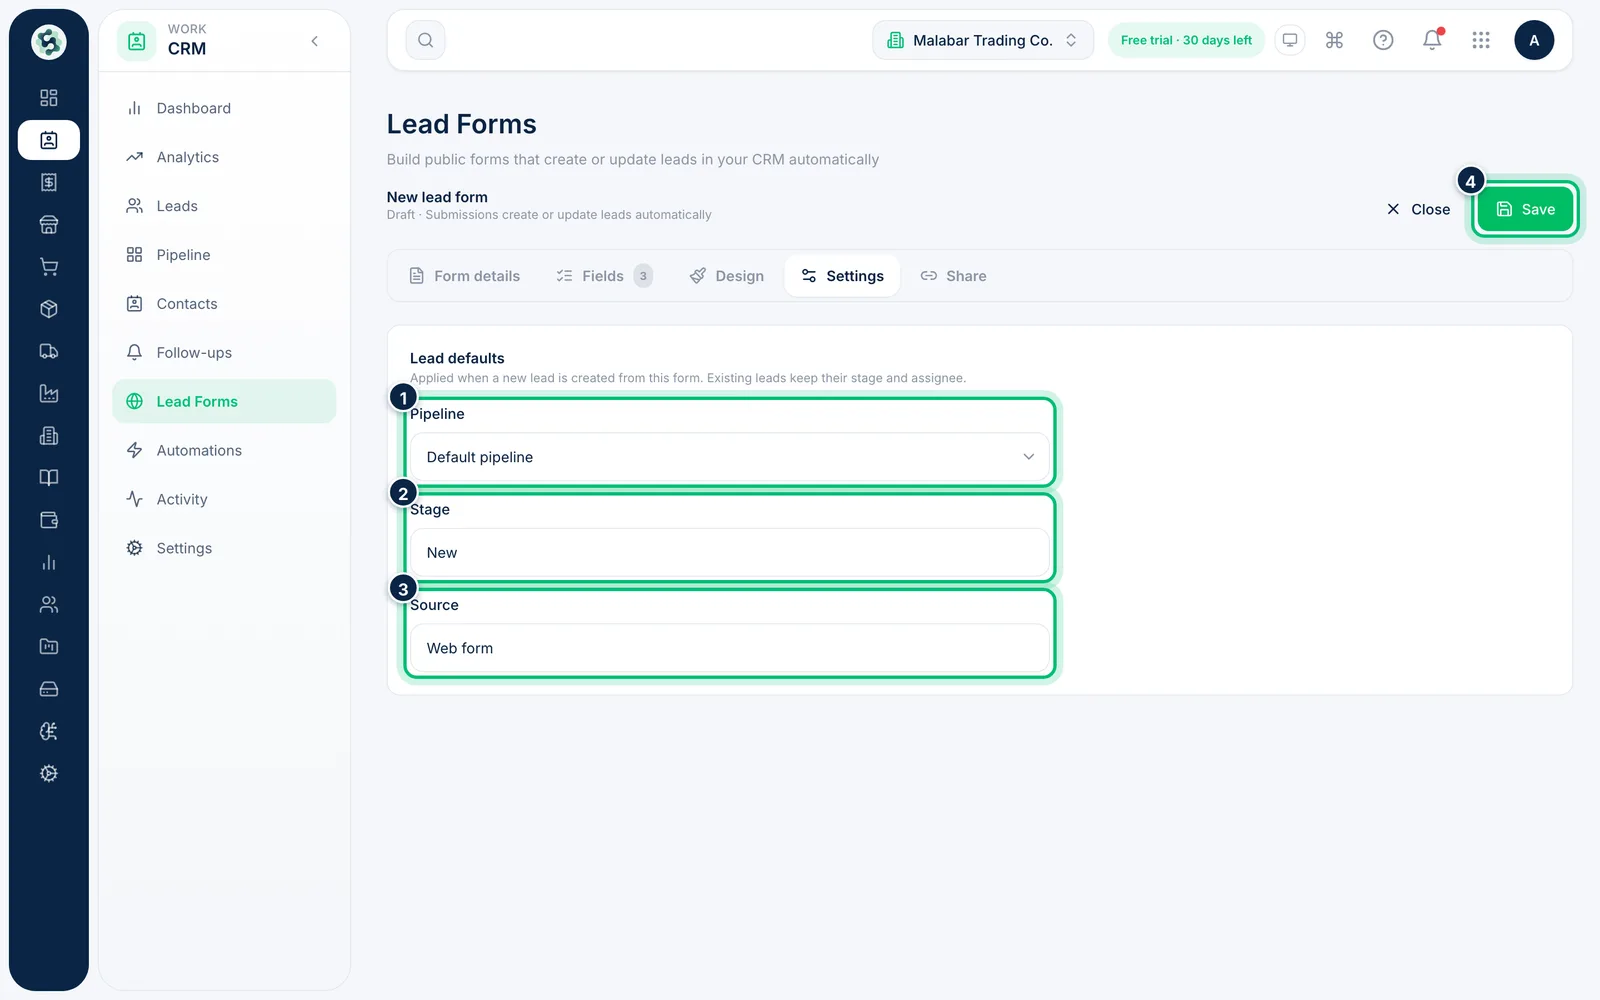Open Follow-ups in the sidebar
The width and height of the screenshot is (1600, 1000).
pos(224,353)
